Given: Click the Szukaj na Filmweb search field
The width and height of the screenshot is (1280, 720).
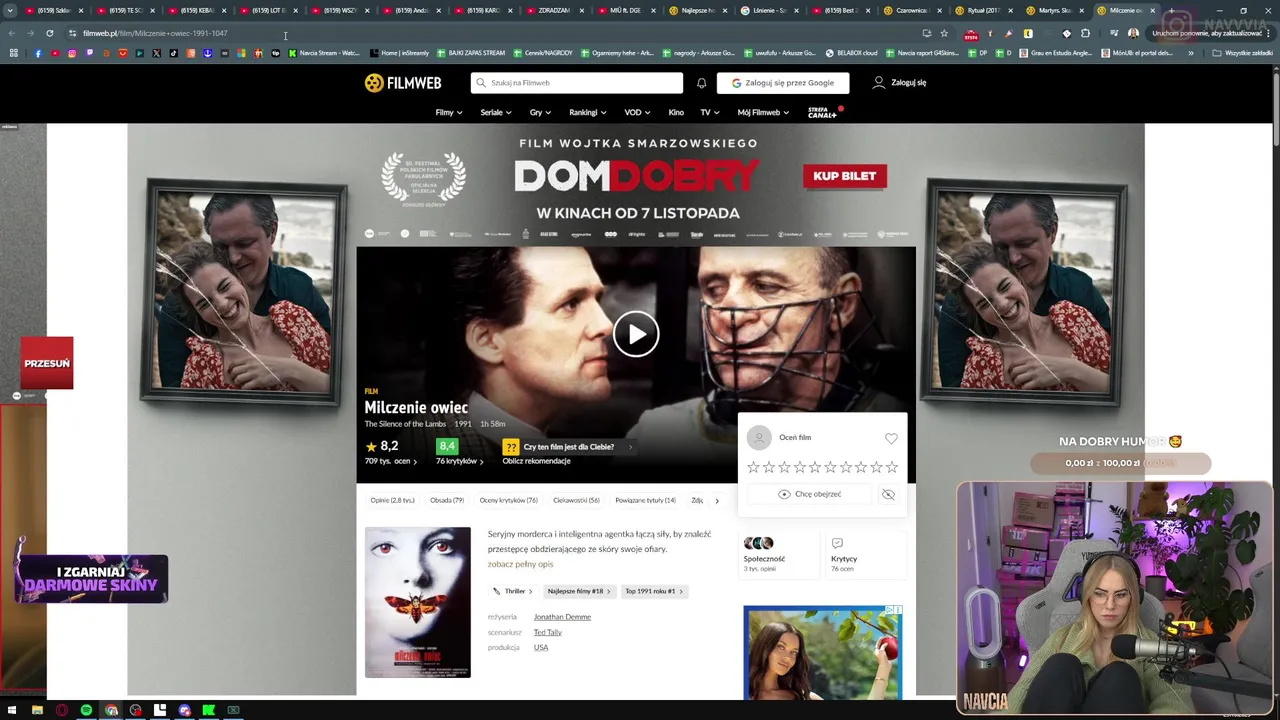Looking at the screenshot, I should 577,83.
